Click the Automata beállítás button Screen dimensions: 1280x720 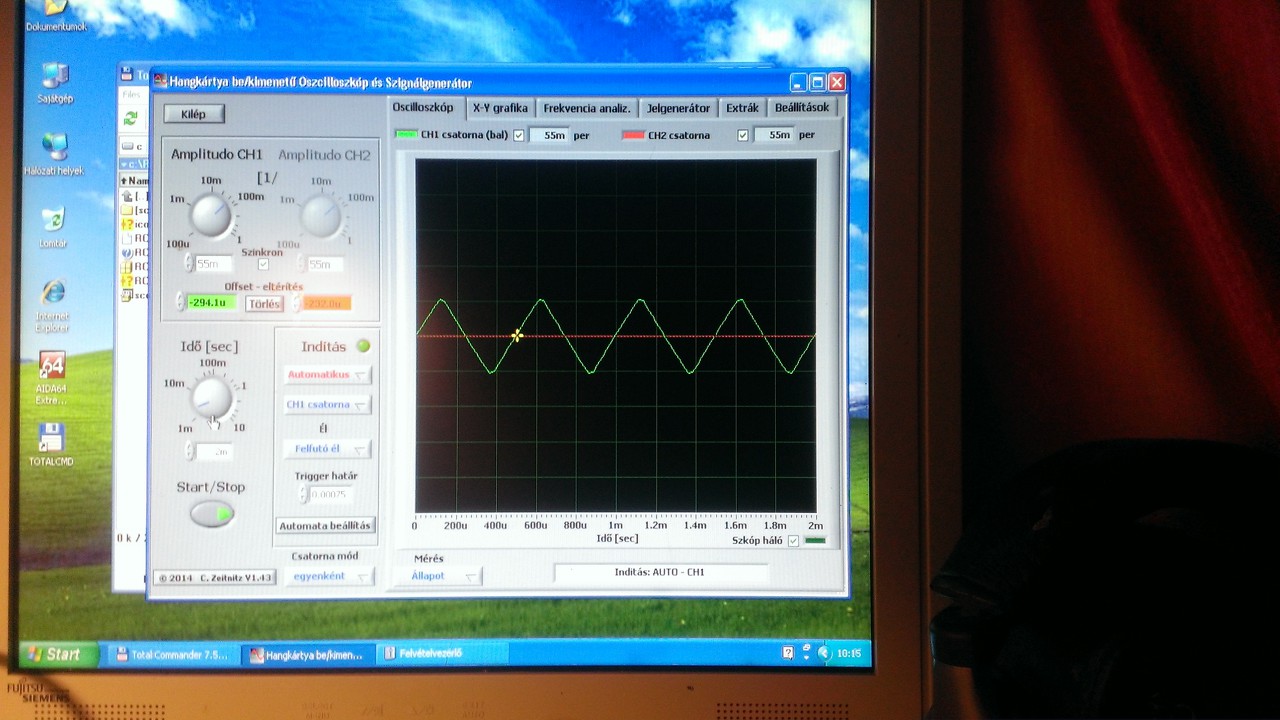pyautogui.click(x=325, y=526)
